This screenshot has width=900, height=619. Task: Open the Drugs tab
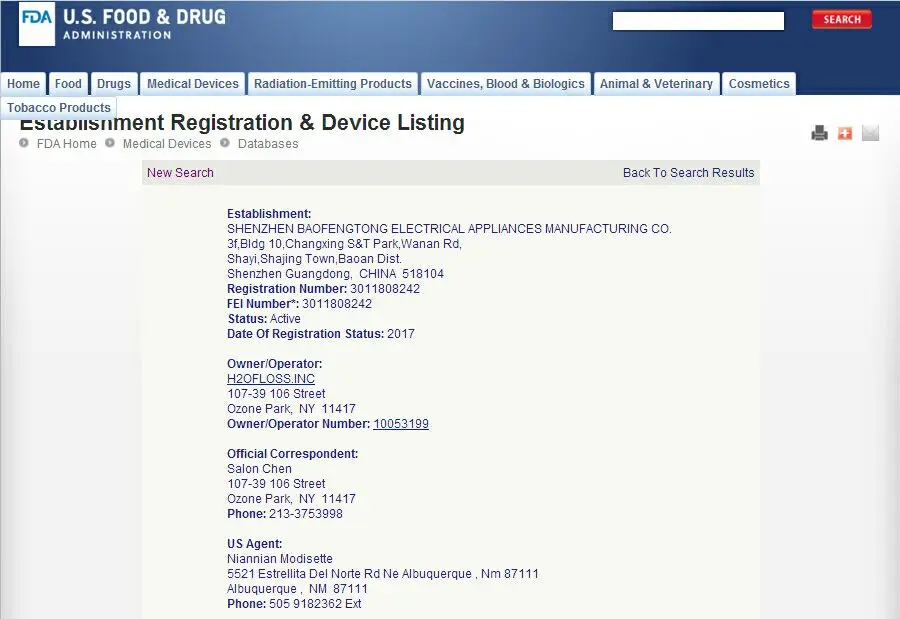(114, 84)
